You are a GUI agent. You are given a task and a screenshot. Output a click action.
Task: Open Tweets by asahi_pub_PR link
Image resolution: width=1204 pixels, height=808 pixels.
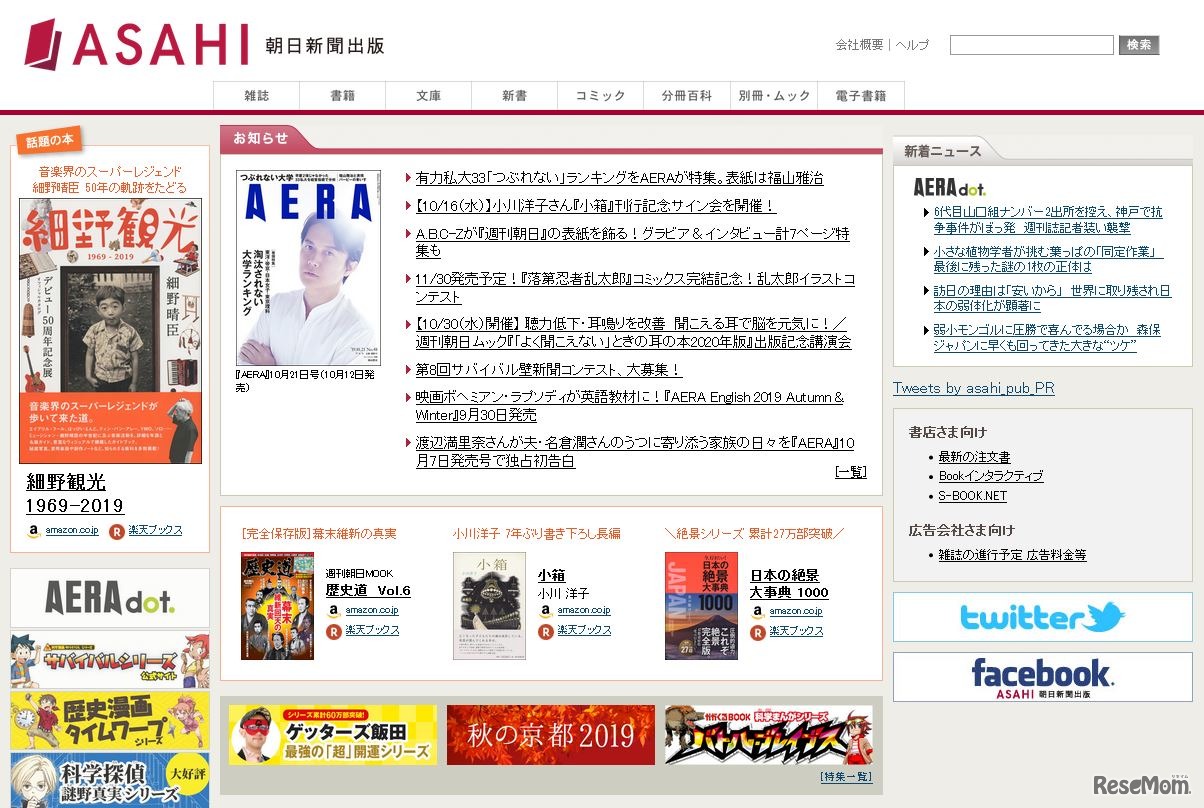coord(973,388)
